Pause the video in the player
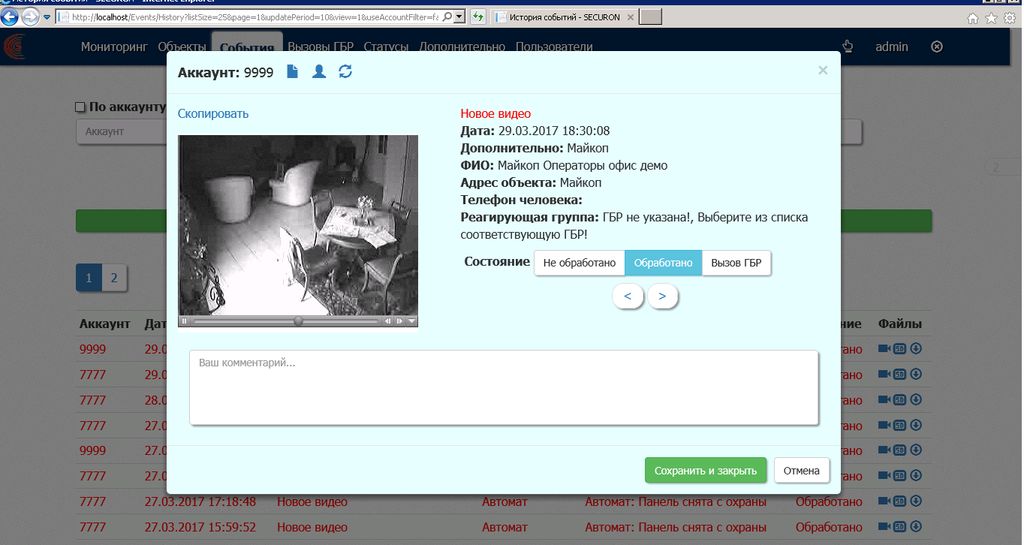 pos(184,321)
